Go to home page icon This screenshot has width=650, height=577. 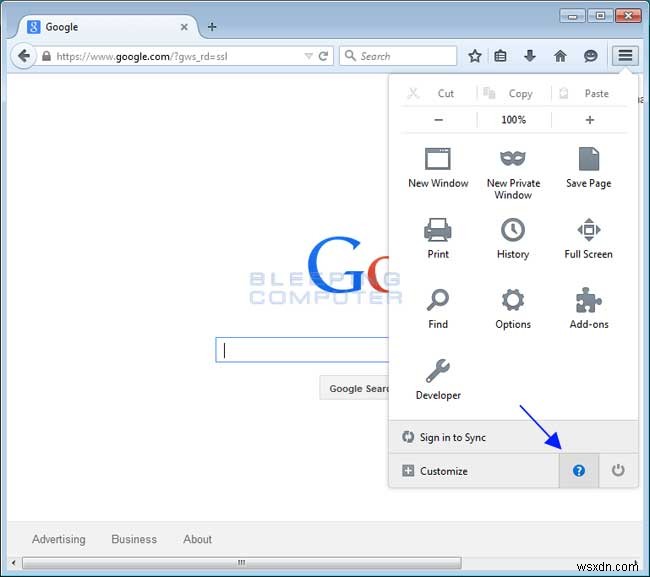[560, 56]
